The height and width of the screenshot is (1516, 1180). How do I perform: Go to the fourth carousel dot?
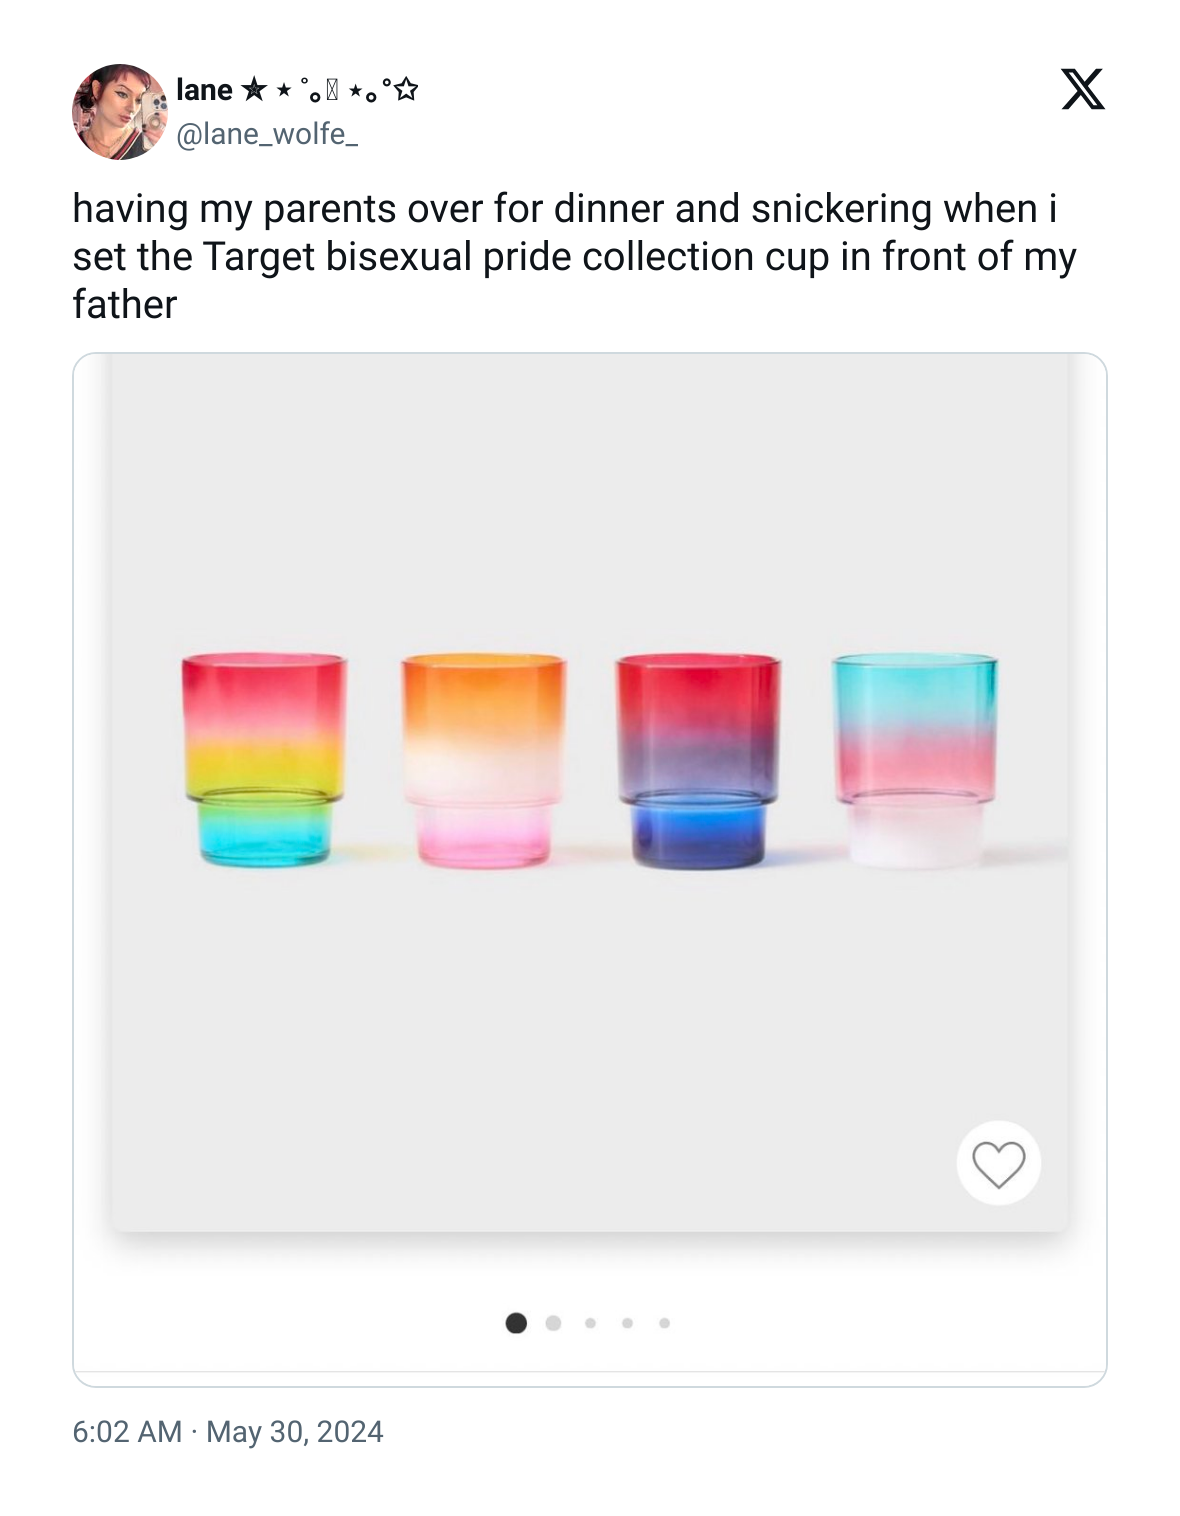[x=627, y=1323]
